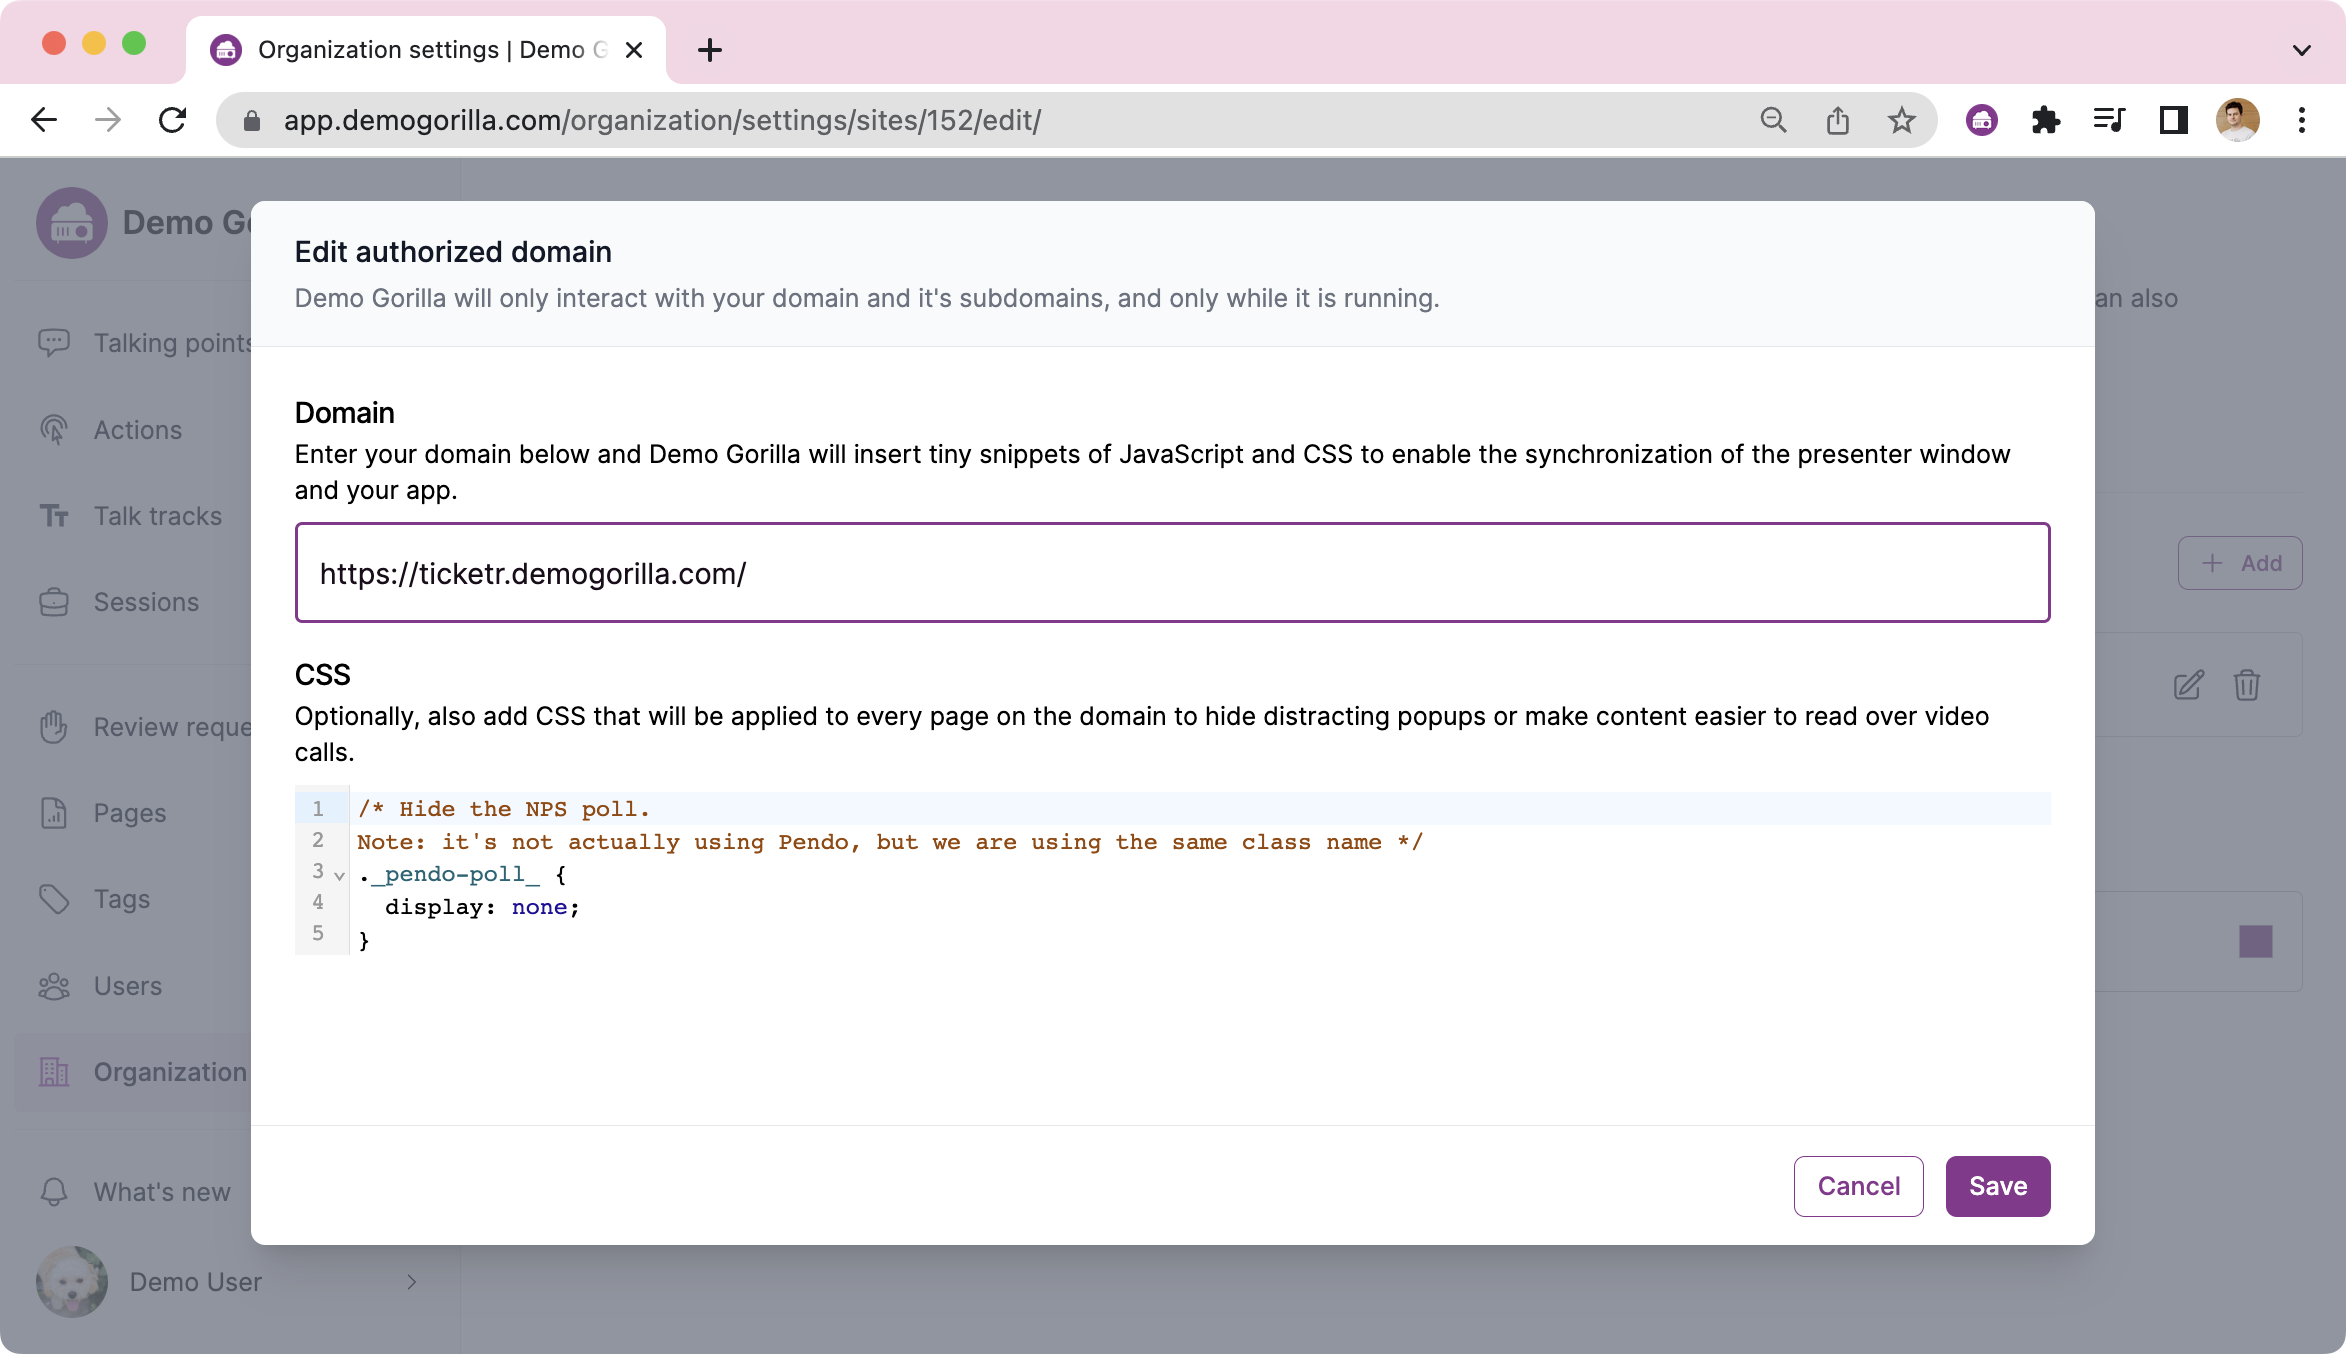2346x1354 pixels.
Task: Click the Chrome profile avatar
Action: coord(2237,121)
